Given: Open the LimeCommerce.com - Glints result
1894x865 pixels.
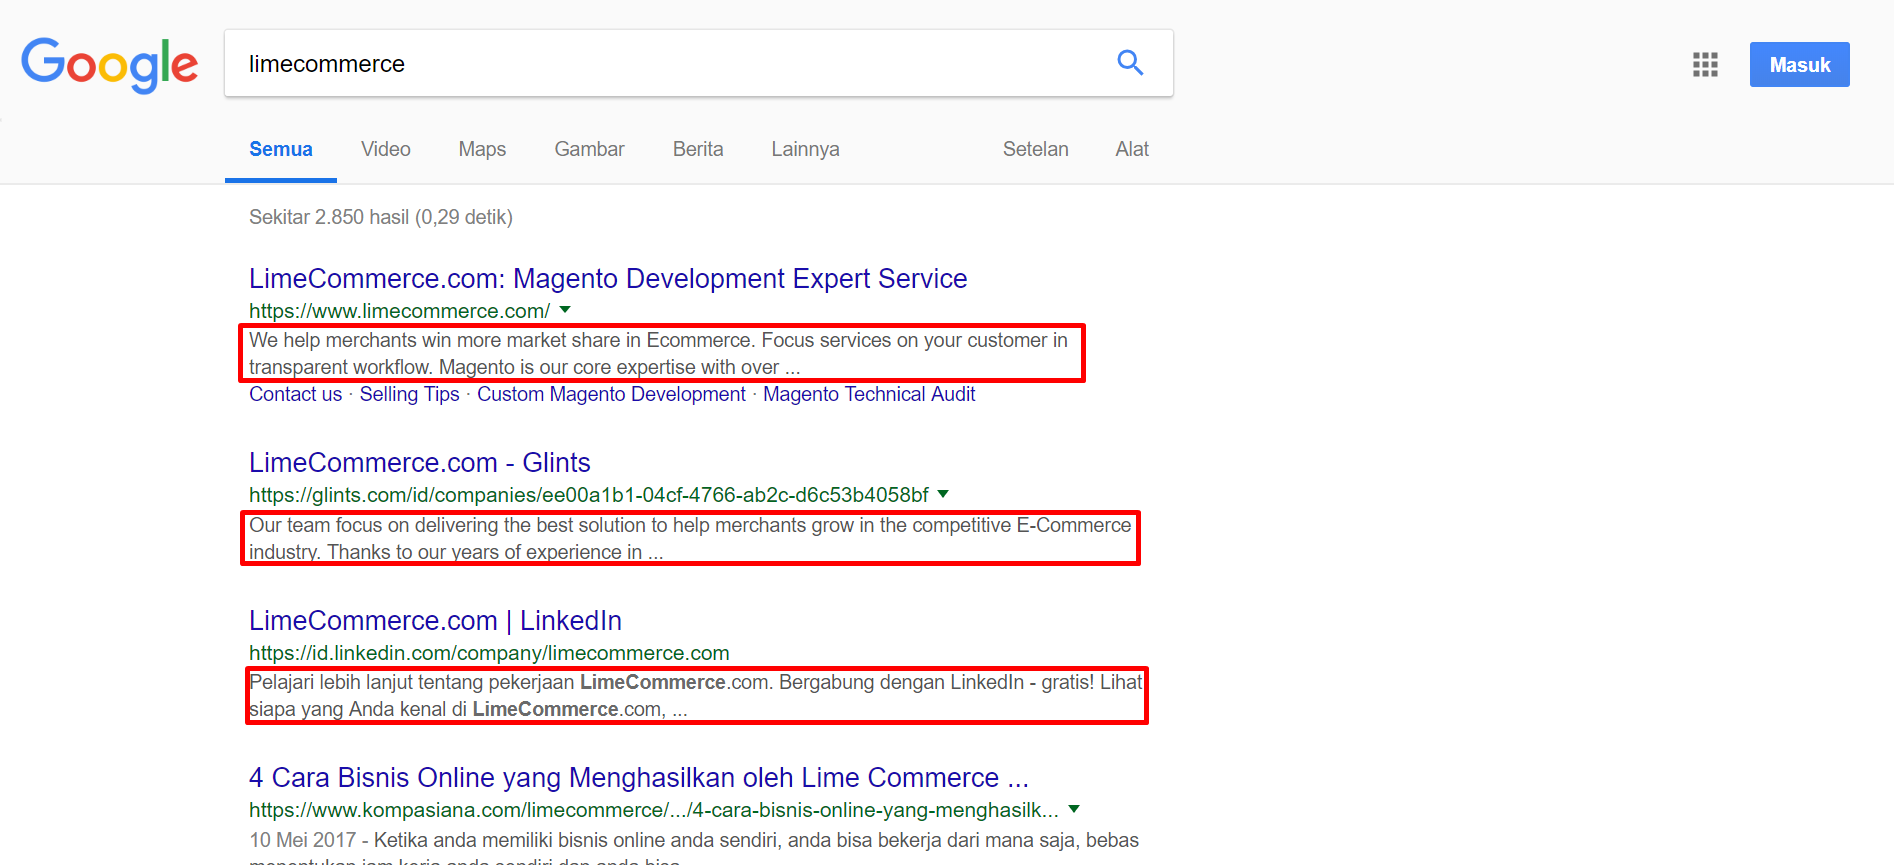Looking at the screenshot, I should click(420, 462).
